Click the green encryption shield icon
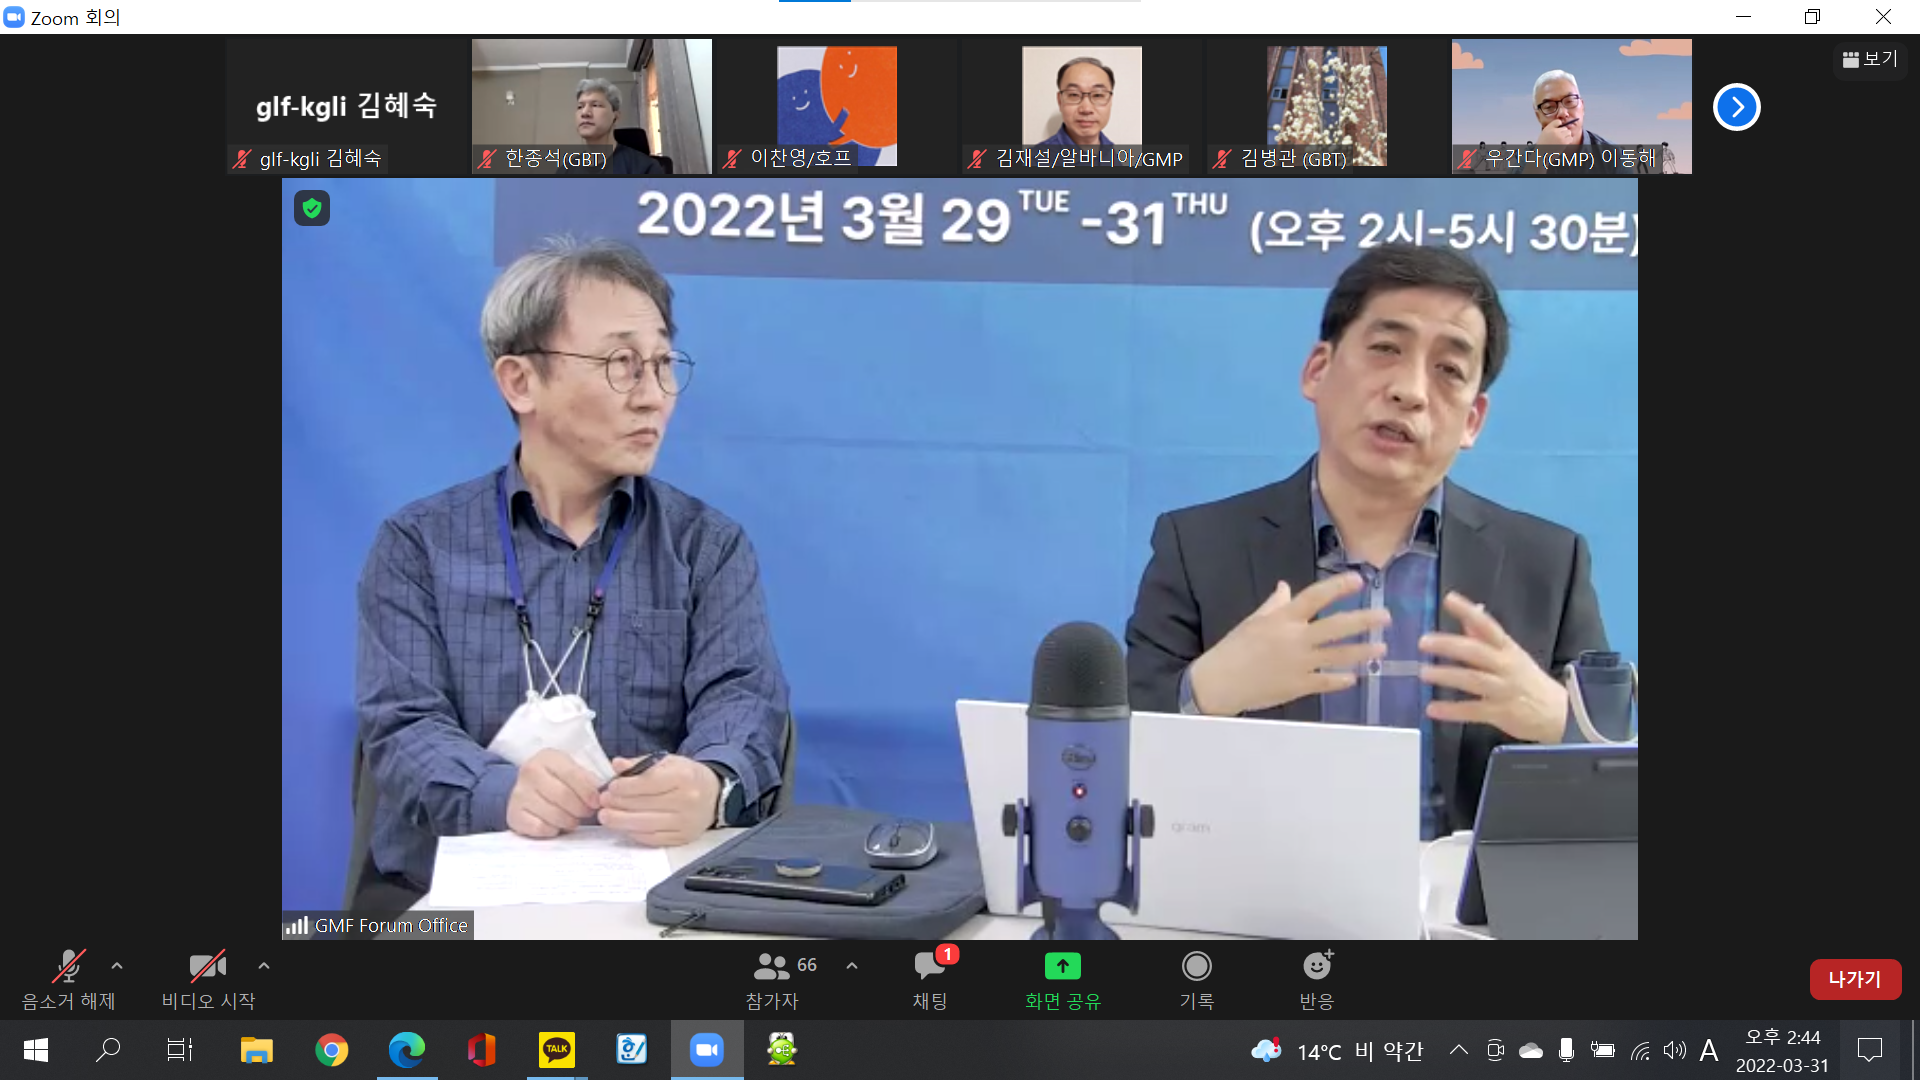 [x=312, y=208]
